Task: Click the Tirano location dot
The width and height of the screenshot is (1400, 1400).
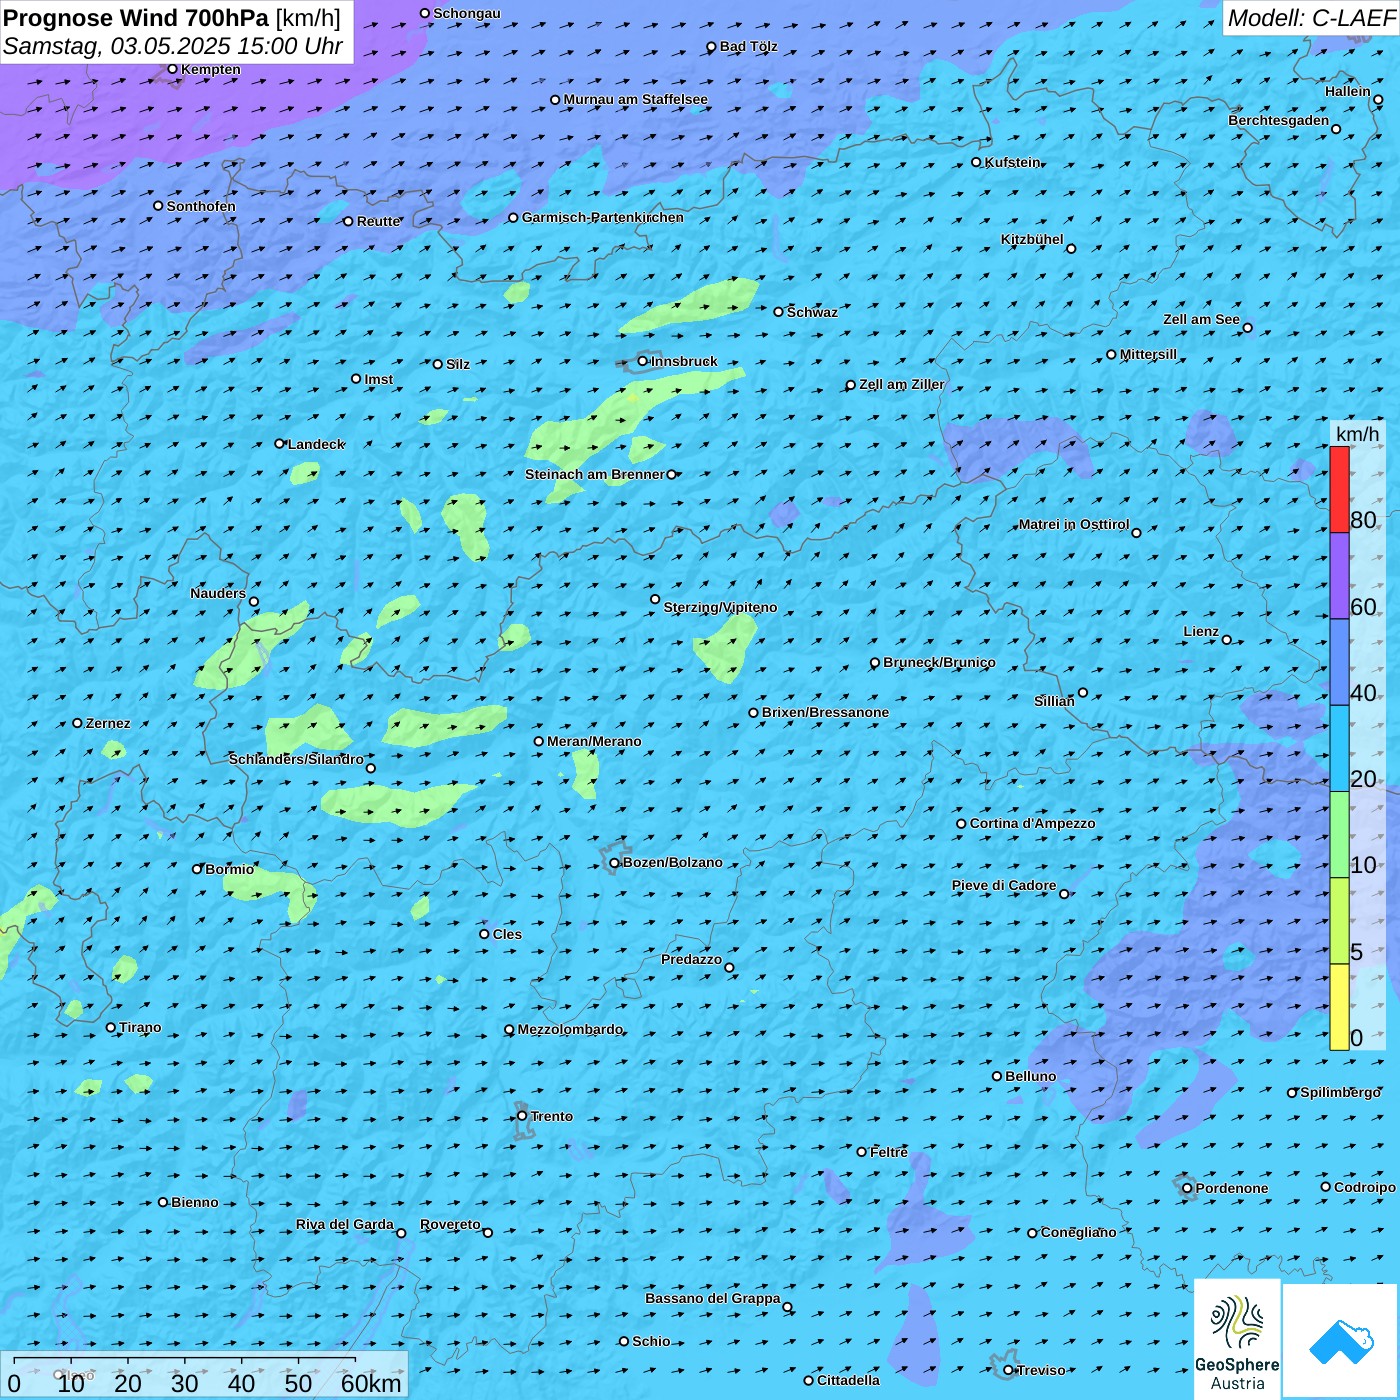Action: (111, 1027)
